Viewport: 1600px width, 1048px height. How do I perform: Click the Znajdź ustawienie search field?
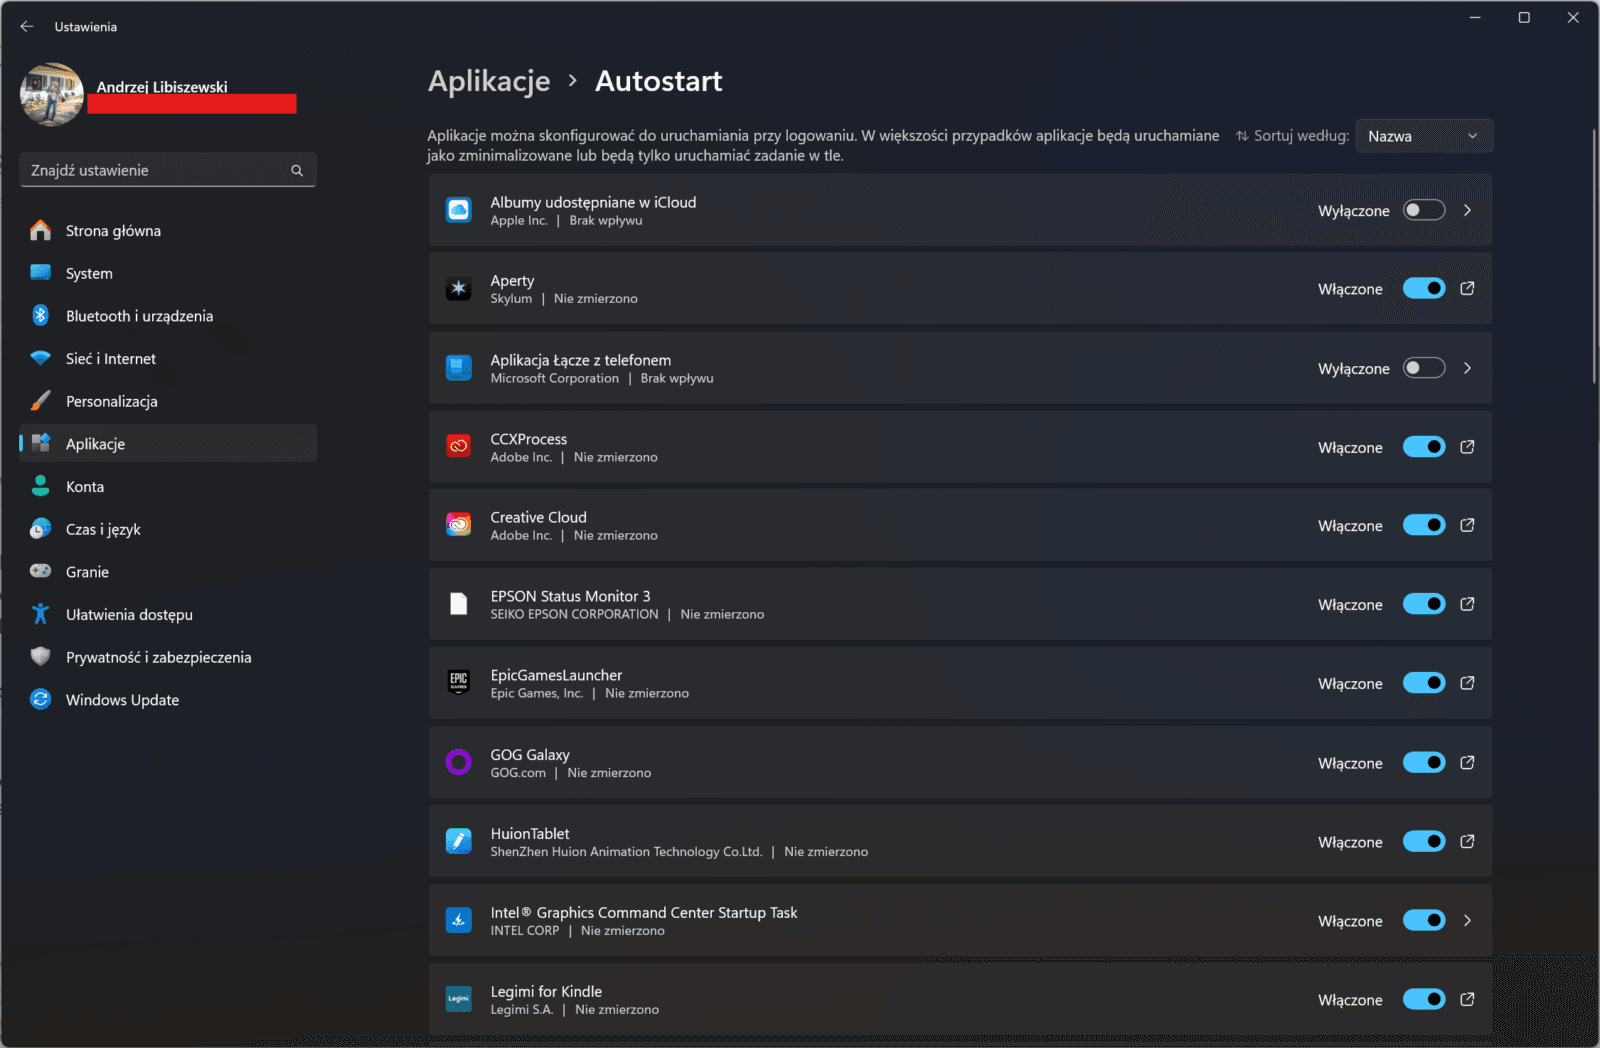168,170
